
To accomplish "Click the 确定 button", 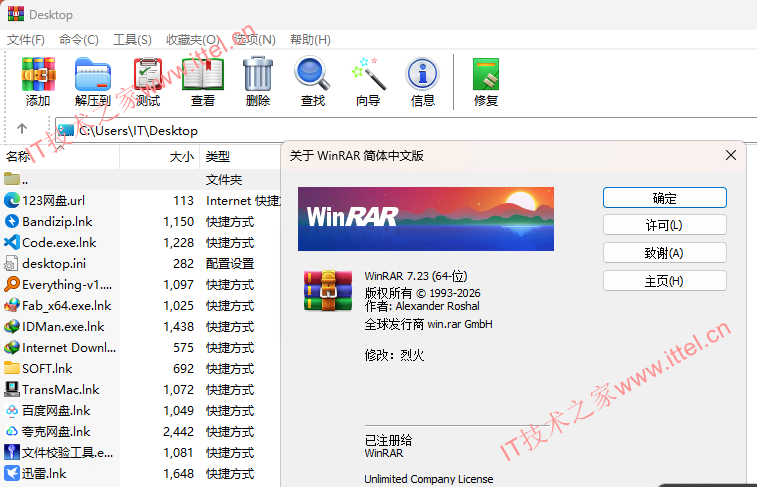I will coord(664,198).
